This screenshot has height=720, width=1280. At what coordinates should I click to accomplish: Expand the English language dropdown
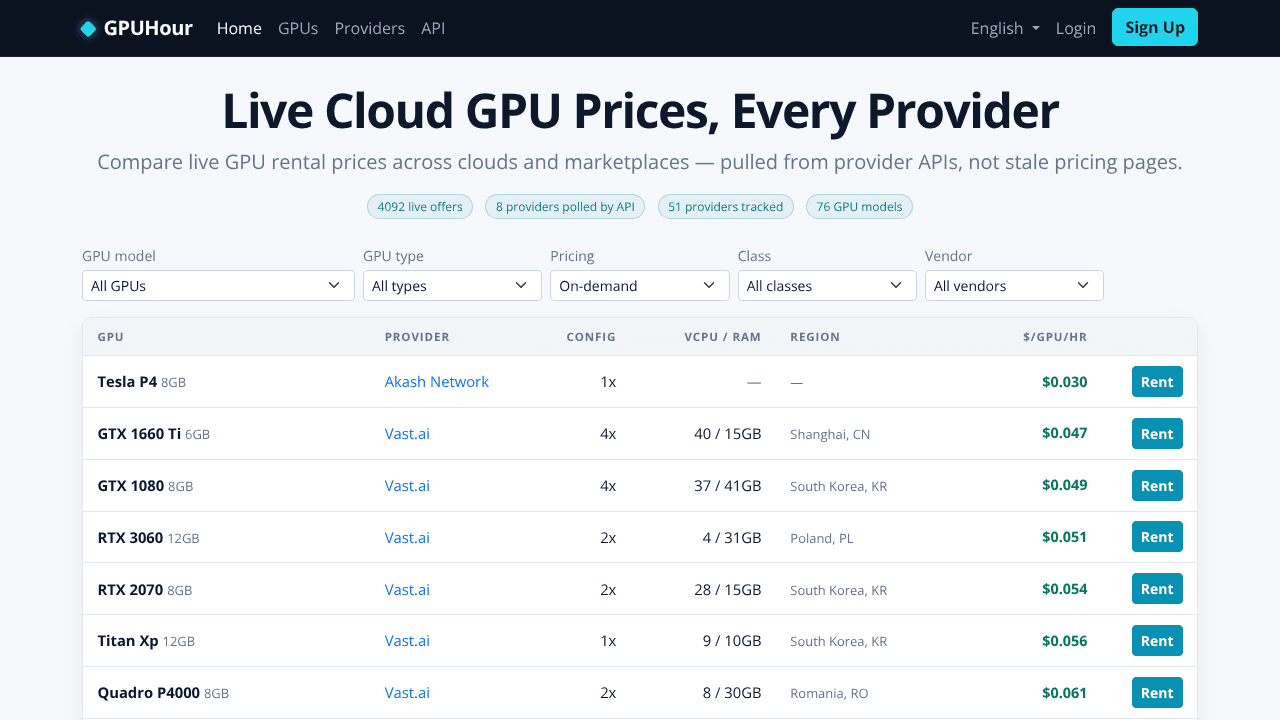tap(1005, 28)
